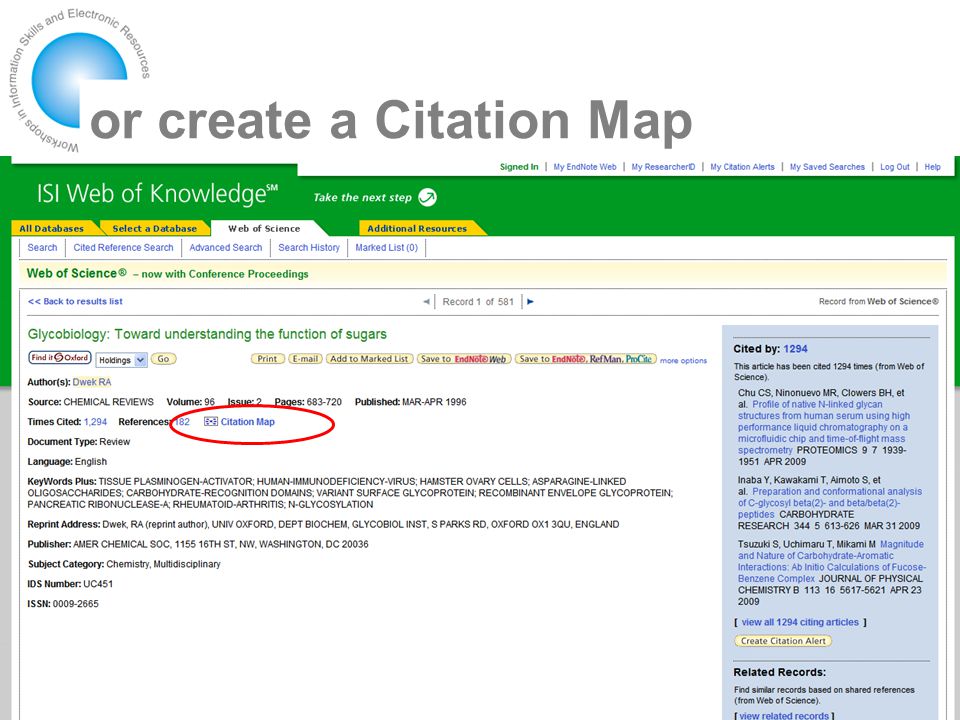Click Create Citation Alert button
Image resolution: width=960 pixels, height=720 pixels.
pos(783,641)
